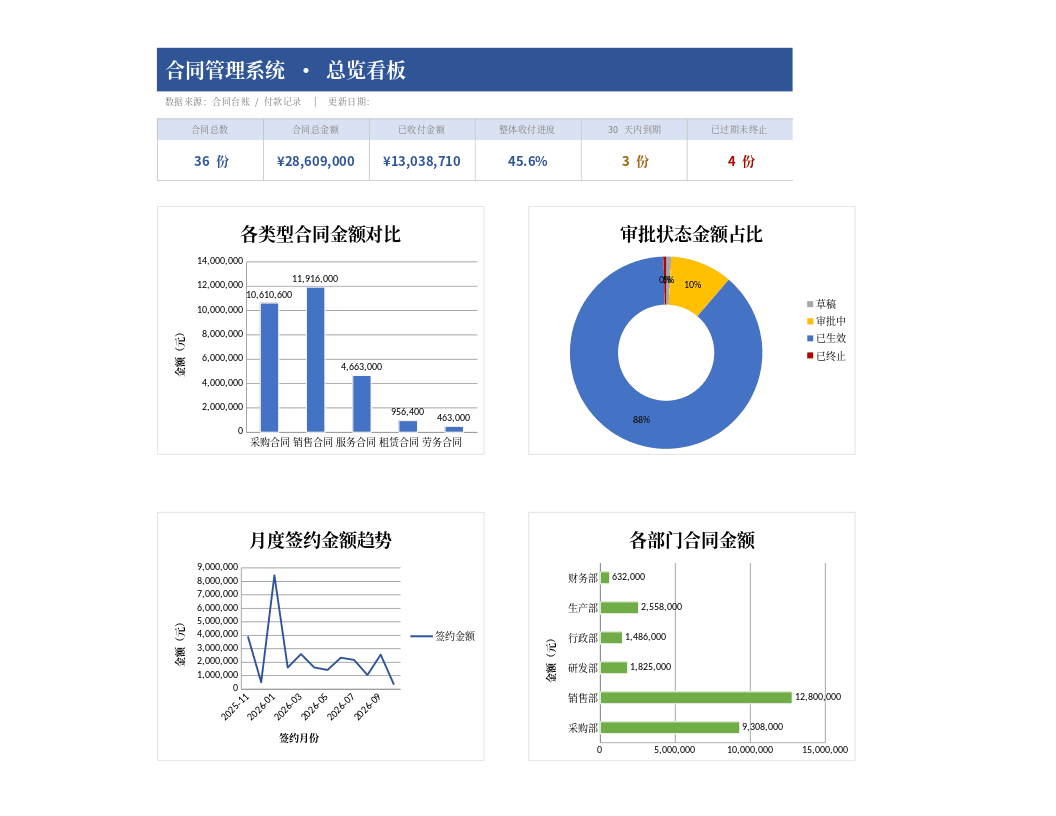Select the 45.6% progress value
Screen dimensions: 1056x816
click(x=527, y=161)
